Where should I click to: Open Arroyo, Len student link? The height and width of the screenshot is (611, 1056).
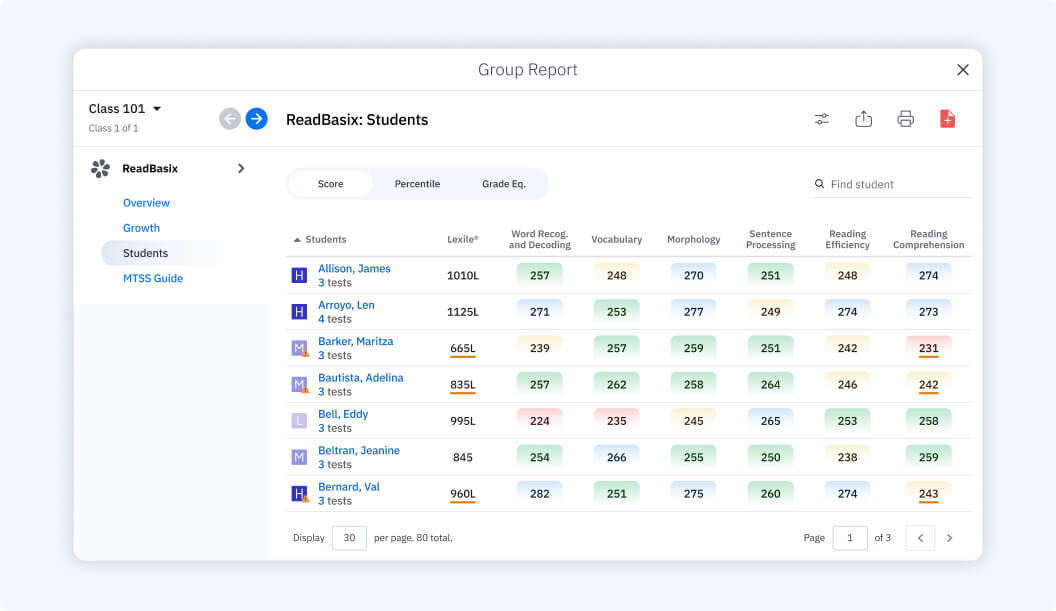346,304
